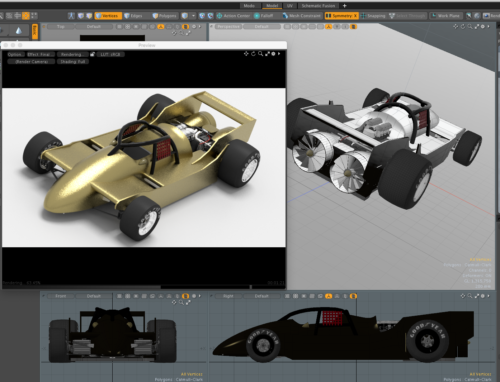Click the Right viewport car side view

click(343, 335)
